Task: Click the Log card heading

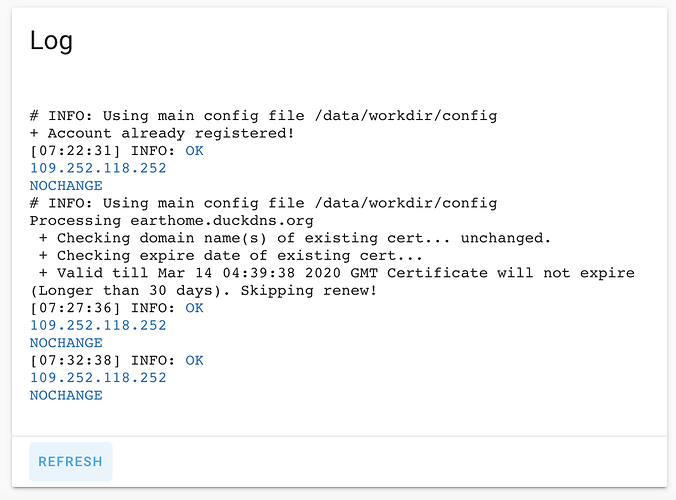Action: pos(51,41)
